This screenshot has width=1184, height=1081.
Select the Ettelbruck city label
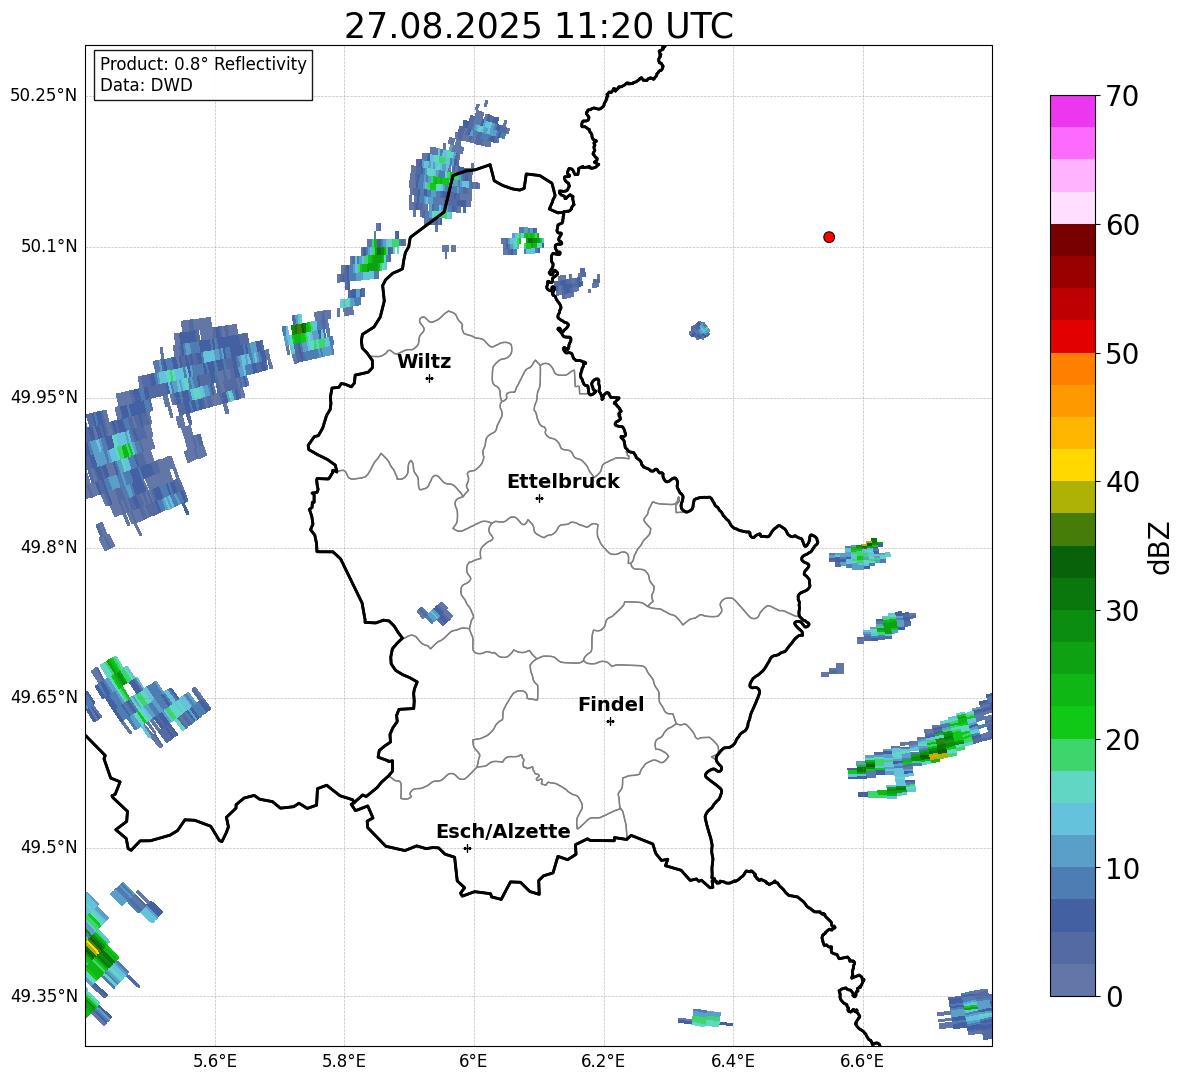pyautogui.click(x=563, y=482)
